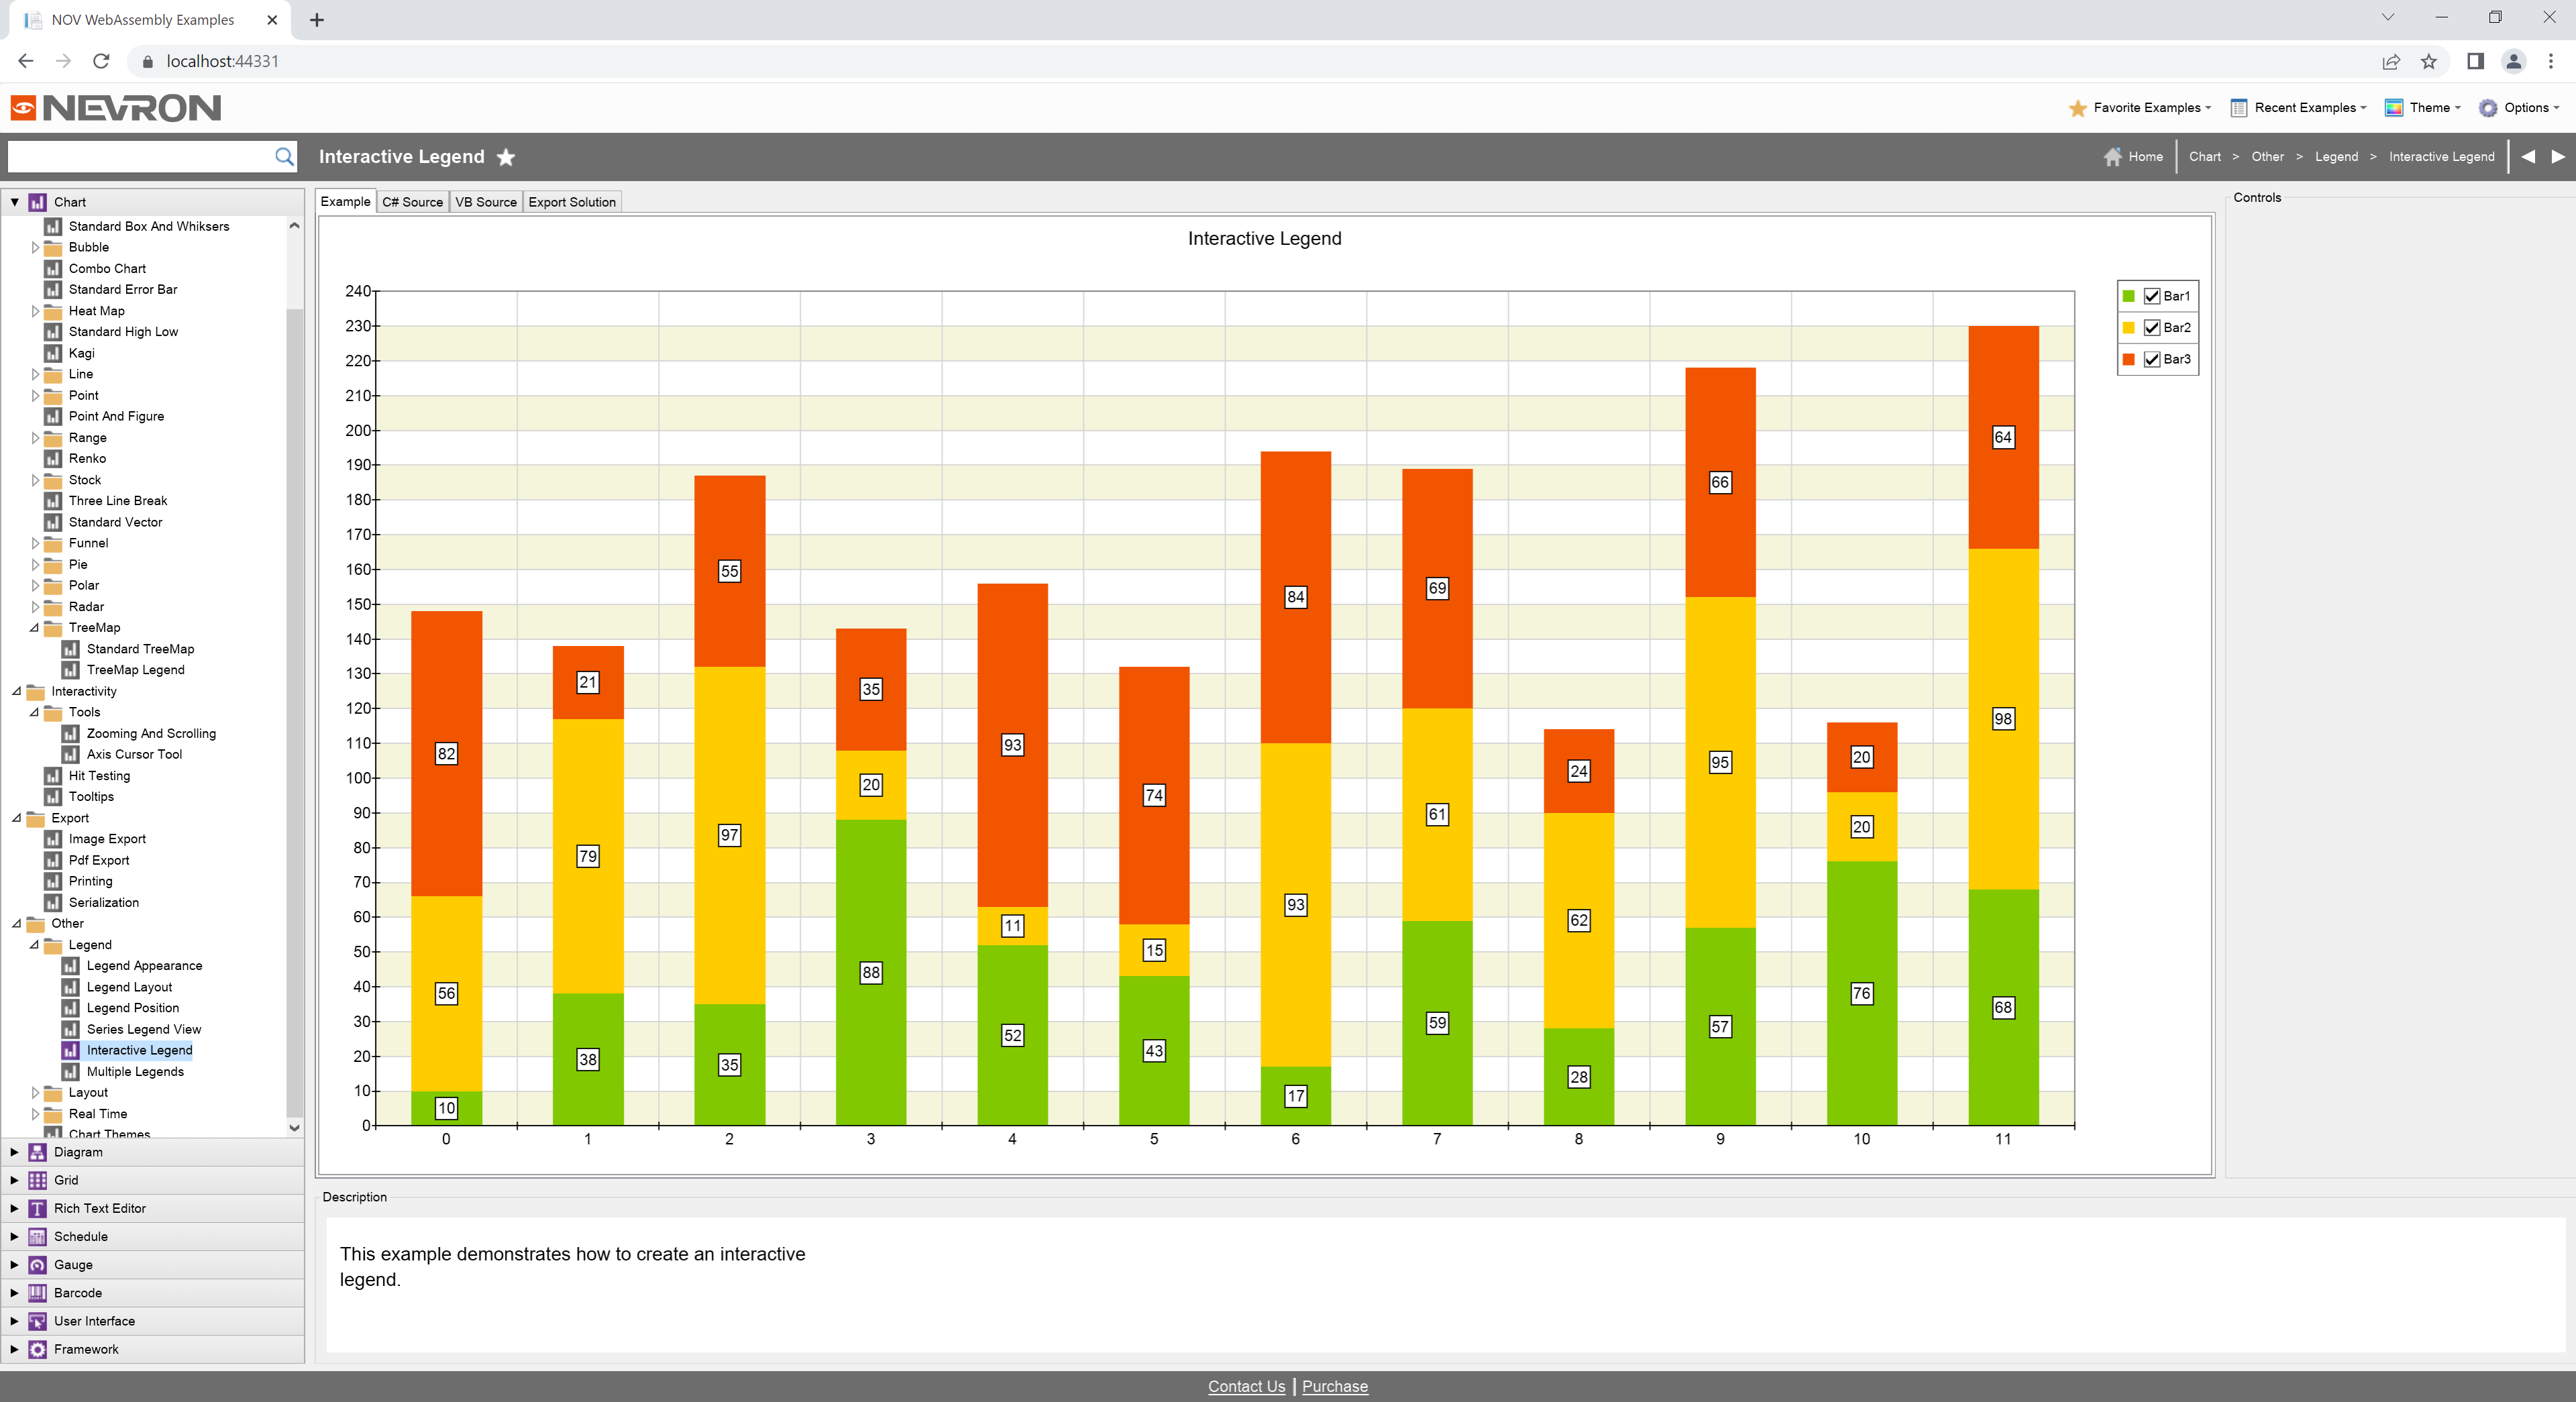Click the Barcode section icon

coord(37,1292)
